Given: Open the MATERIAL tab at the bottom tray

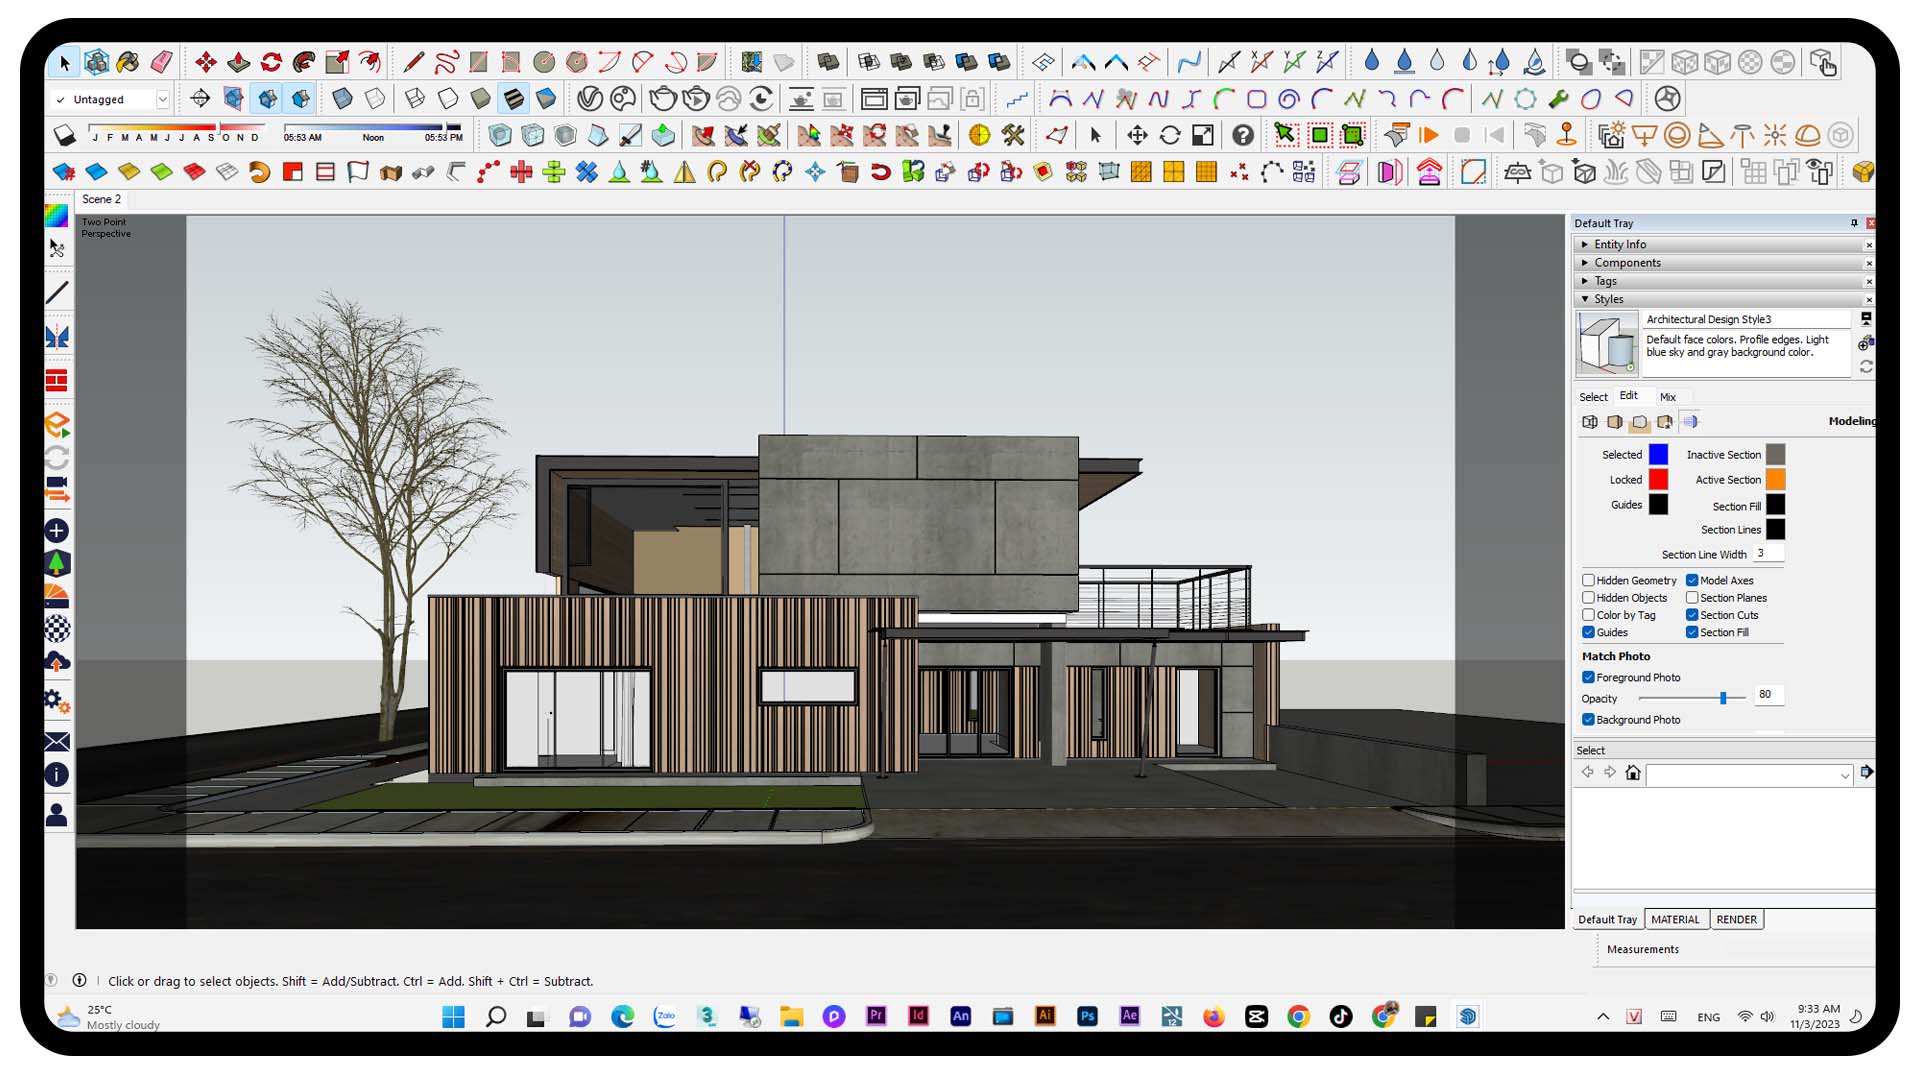Looking at the screenshot, I should (x=1677, y=919).
